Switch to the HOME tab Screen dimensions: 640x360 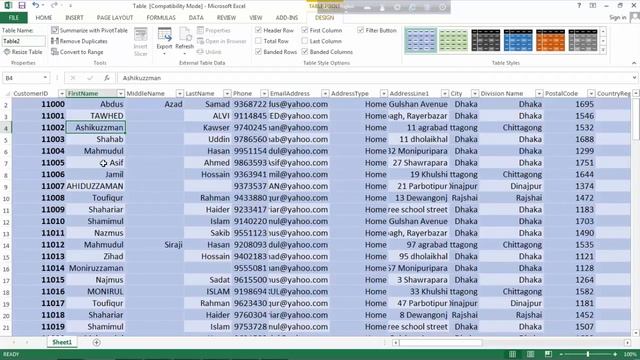[44, 18]
